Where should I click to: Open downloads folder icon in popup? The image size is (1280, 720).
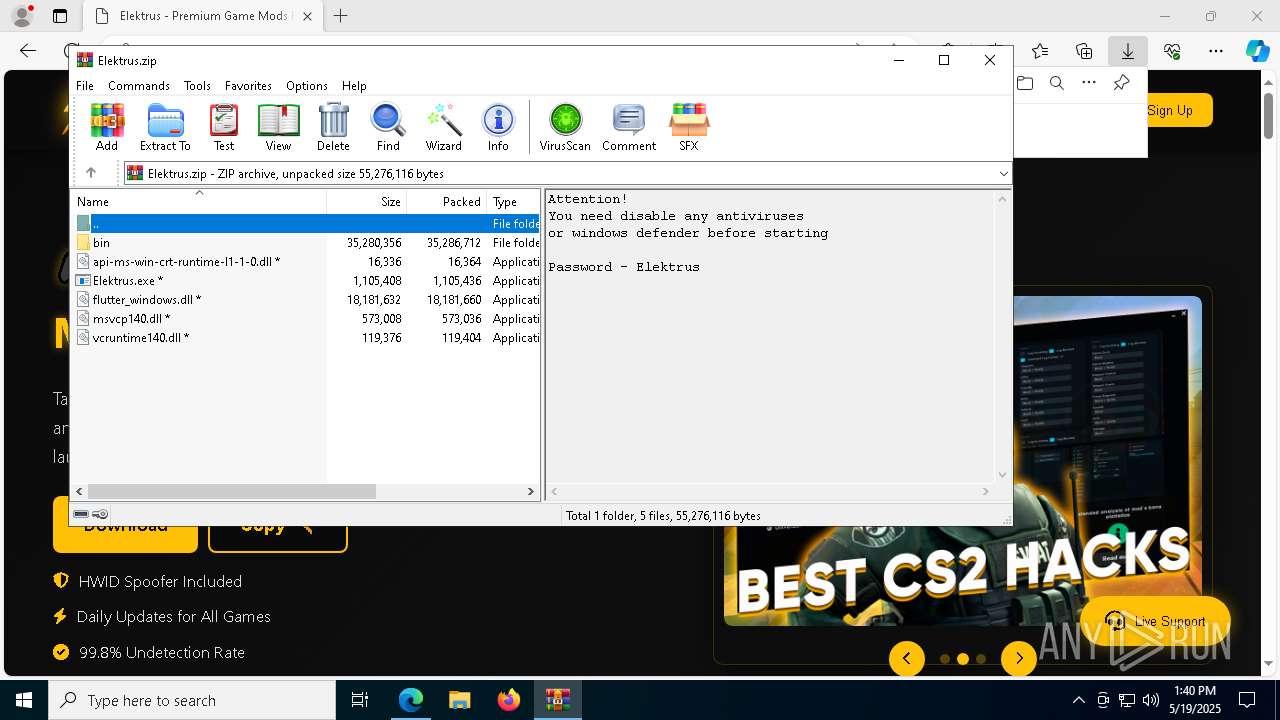tap(1025, 83)
